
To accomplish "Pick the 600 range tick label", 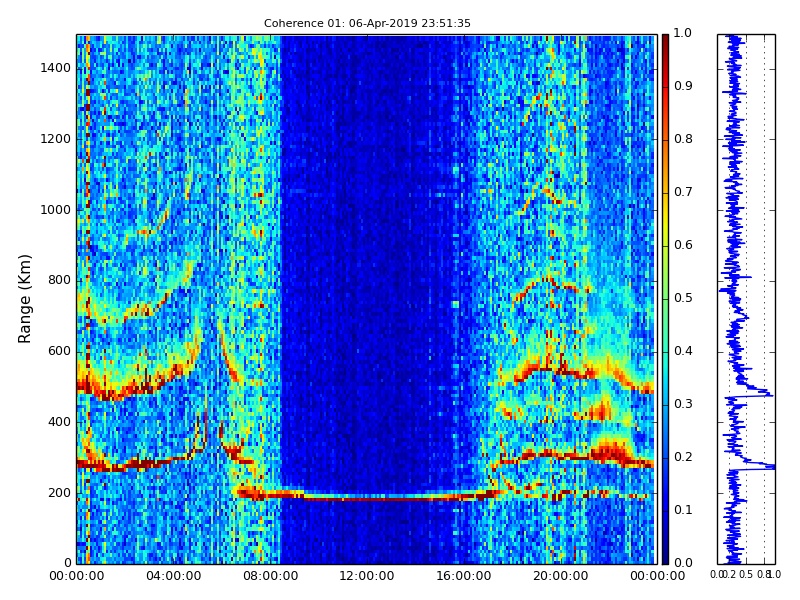I will [x=59, y=351].
